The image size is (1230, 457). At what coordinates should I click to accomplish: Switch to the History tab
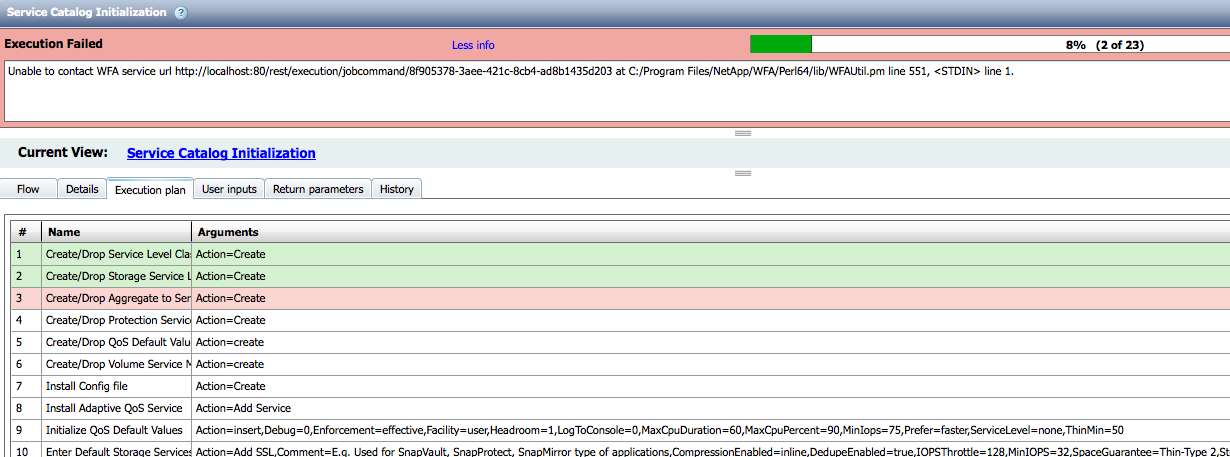[x=397, y=189]
